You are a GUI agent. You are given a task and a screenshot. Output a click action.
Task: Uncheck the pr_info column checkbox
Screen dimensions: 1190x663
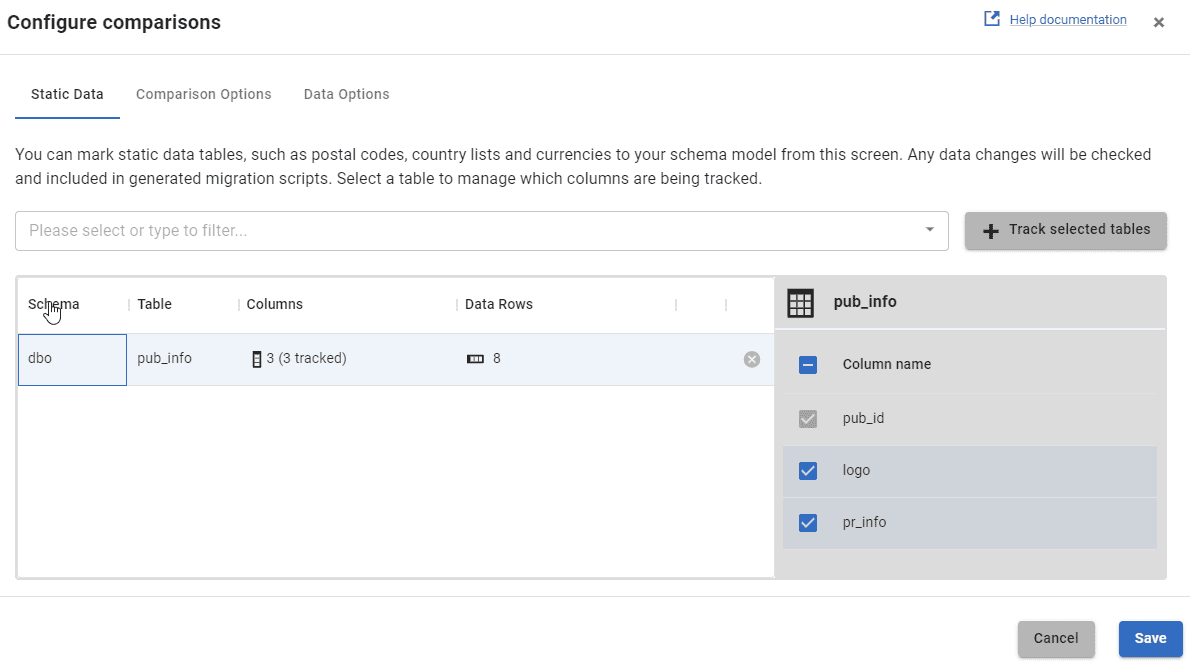(808, 523)
